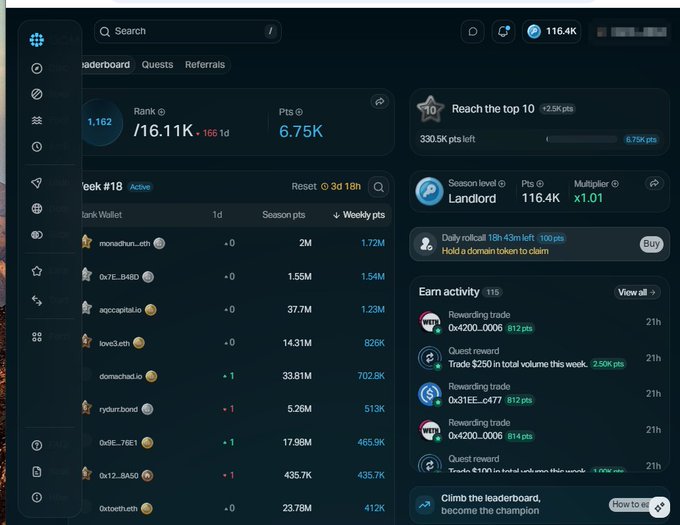Sort table by Weekly pts column
This screenshot has width=680, height=525.
coord(359,215)
